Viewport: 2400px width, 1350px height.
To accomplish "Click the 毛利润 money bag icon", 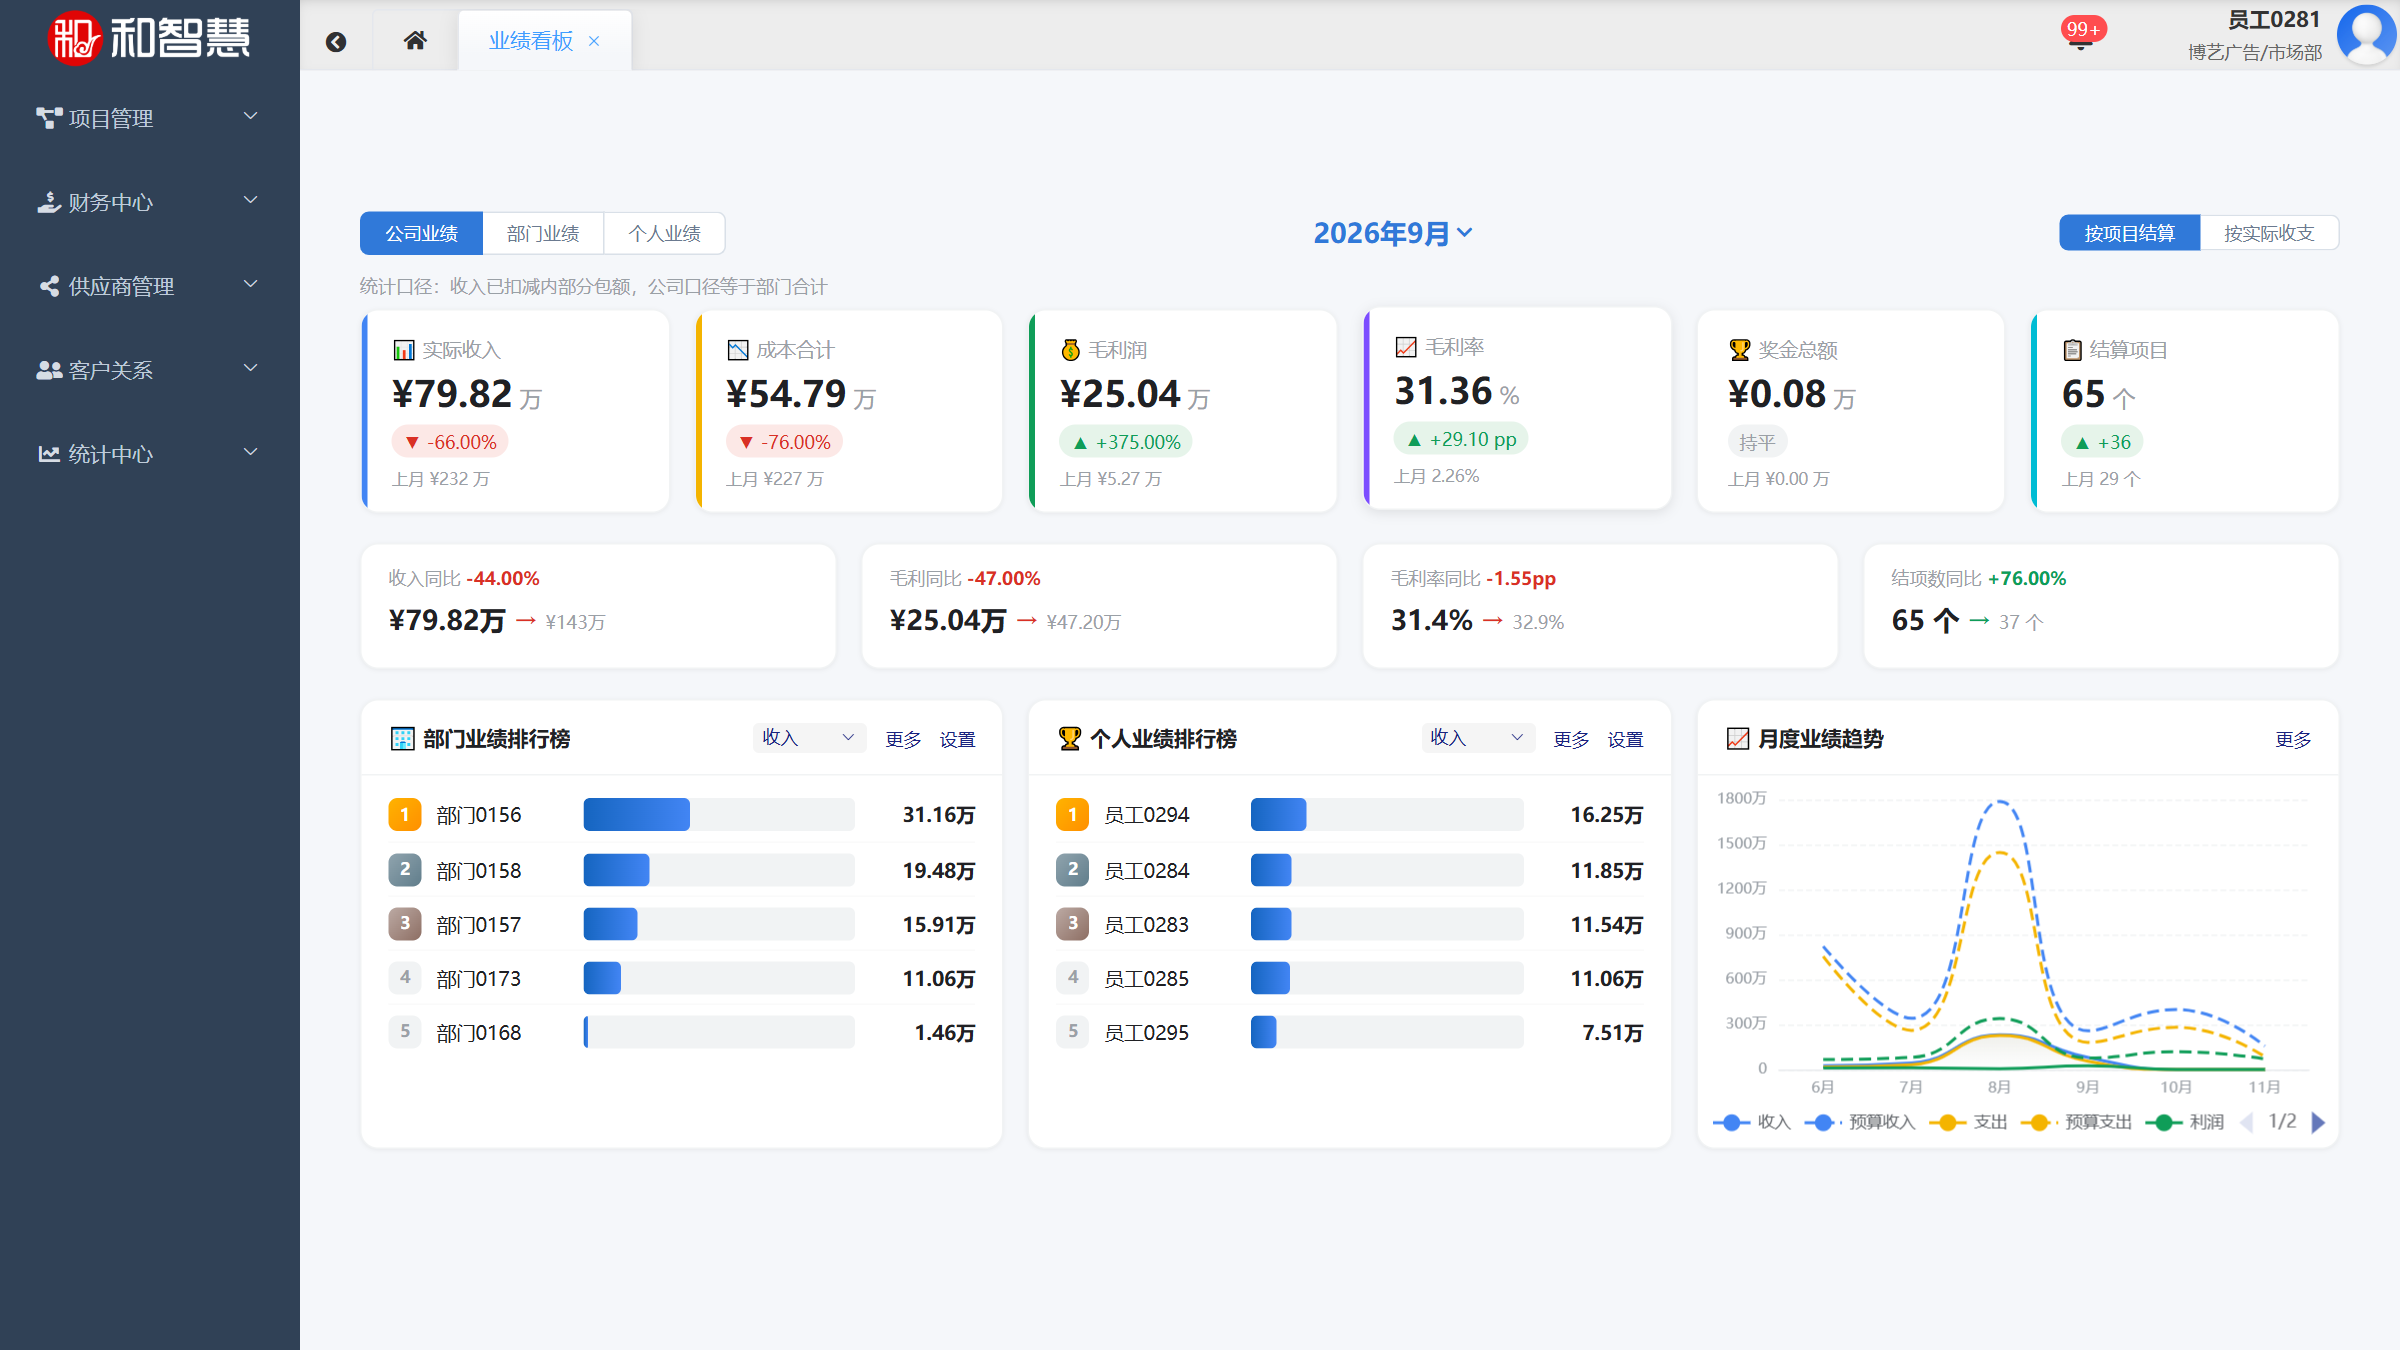I will [1071, 350].
